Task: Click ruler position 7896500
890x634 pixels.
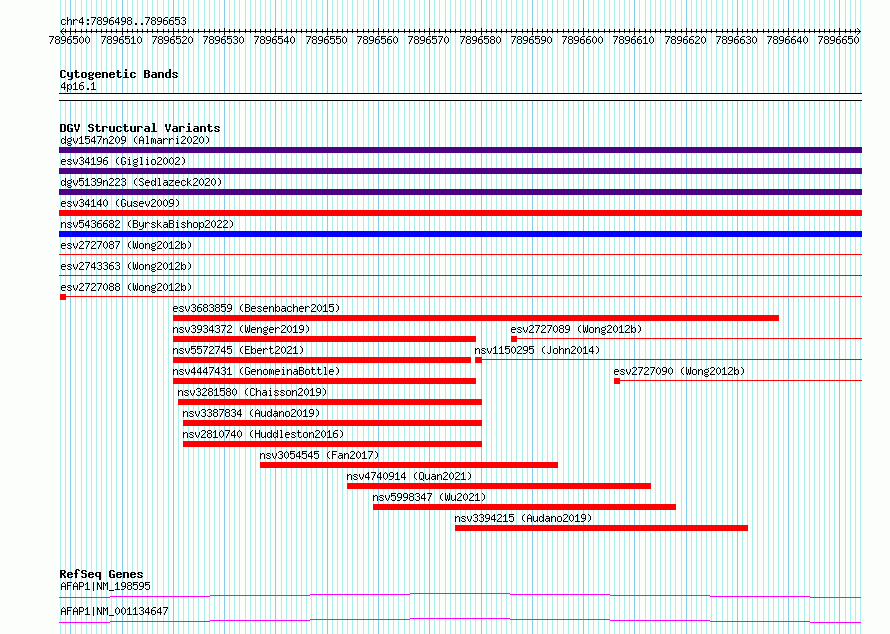Action: point(69,40)
